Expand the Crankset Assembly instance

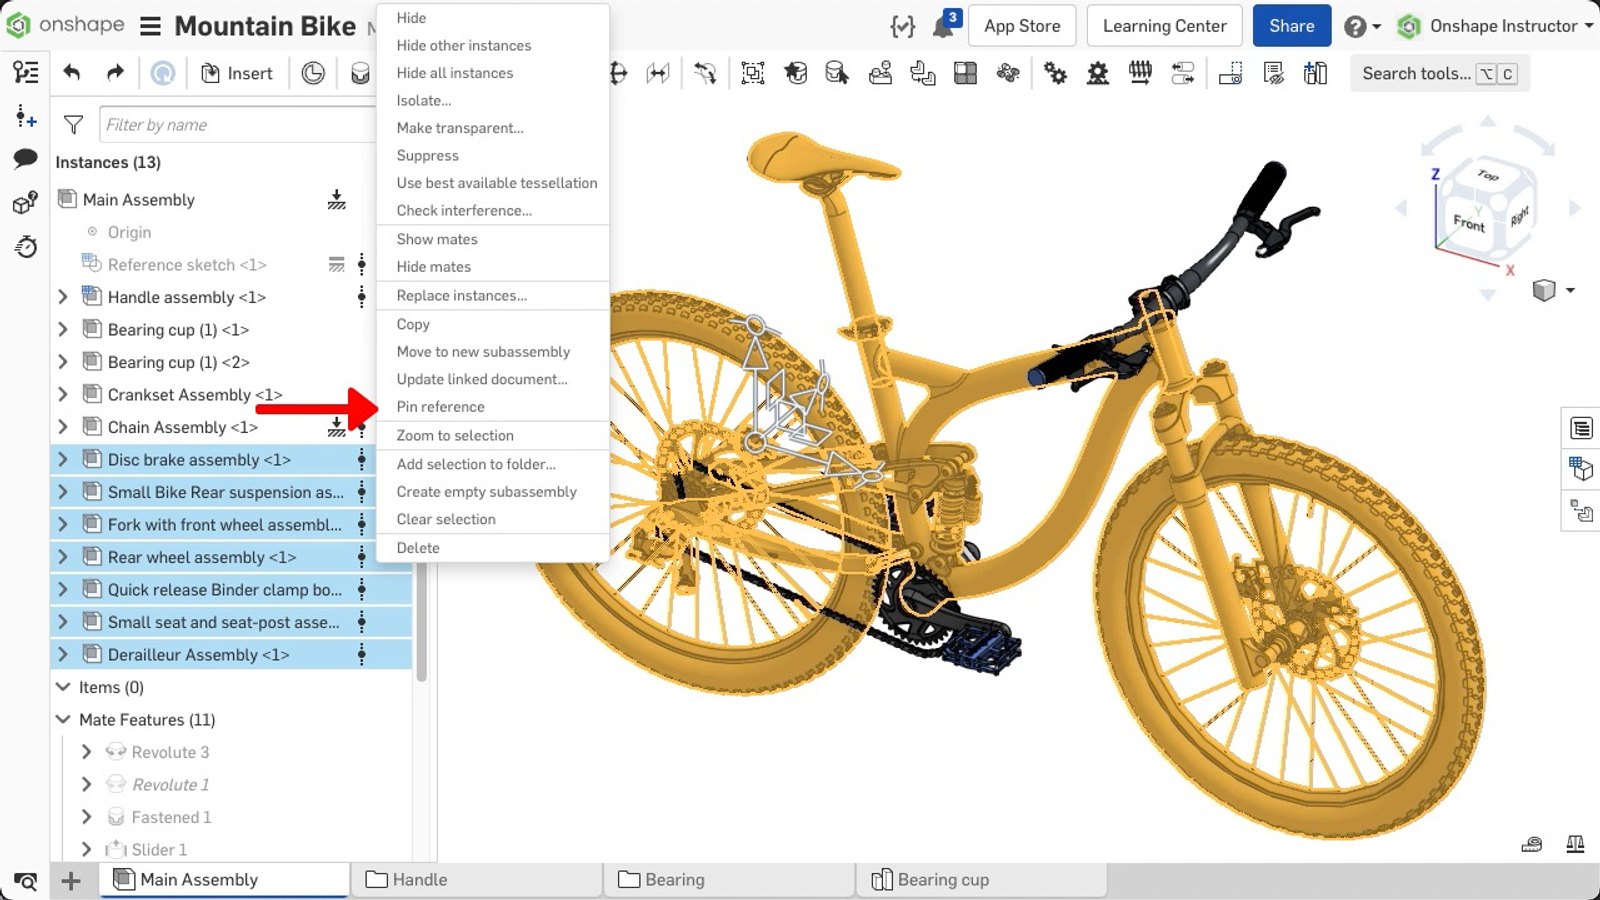pyautogui.click(x=63, y=395)
